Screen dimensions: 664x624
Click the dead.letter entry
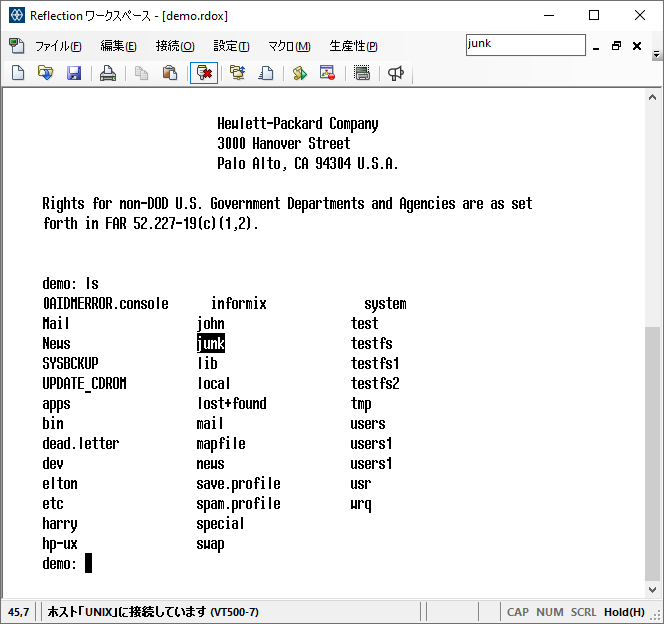click(81, 443)
